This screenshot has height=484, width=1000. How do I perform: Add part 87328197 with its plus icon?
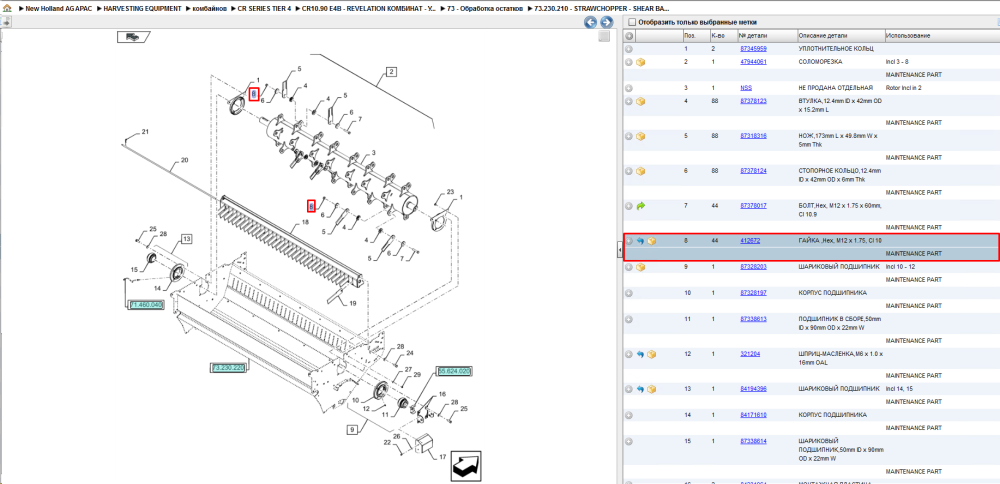629,293
